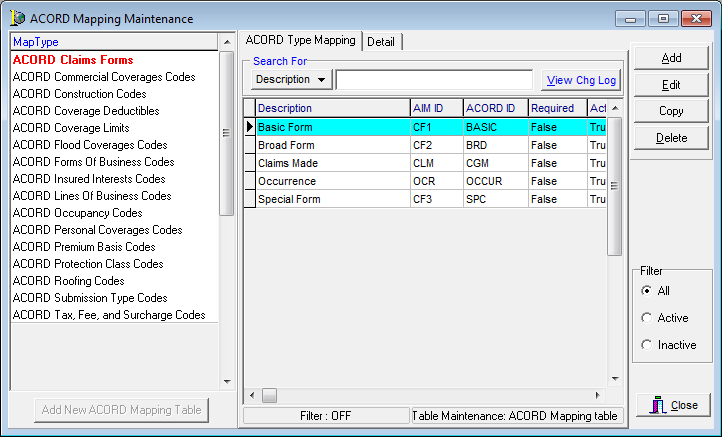722x437 pixels.
Task: Select the Broad Form row description
Action: click(x=333, y=145)
